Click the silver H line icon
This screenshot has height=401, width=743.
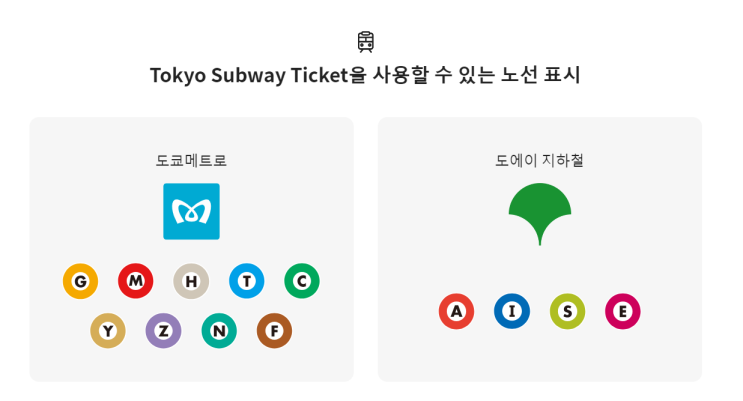pos(191,281)
